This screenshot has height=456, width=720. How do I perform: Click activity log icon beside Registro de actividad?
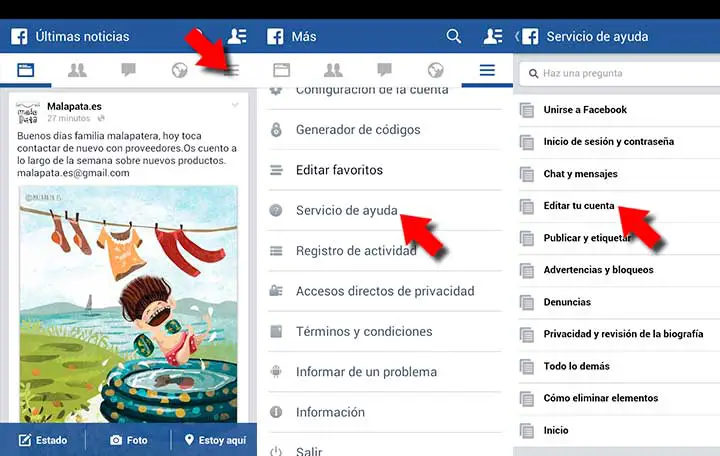(276, 251)
